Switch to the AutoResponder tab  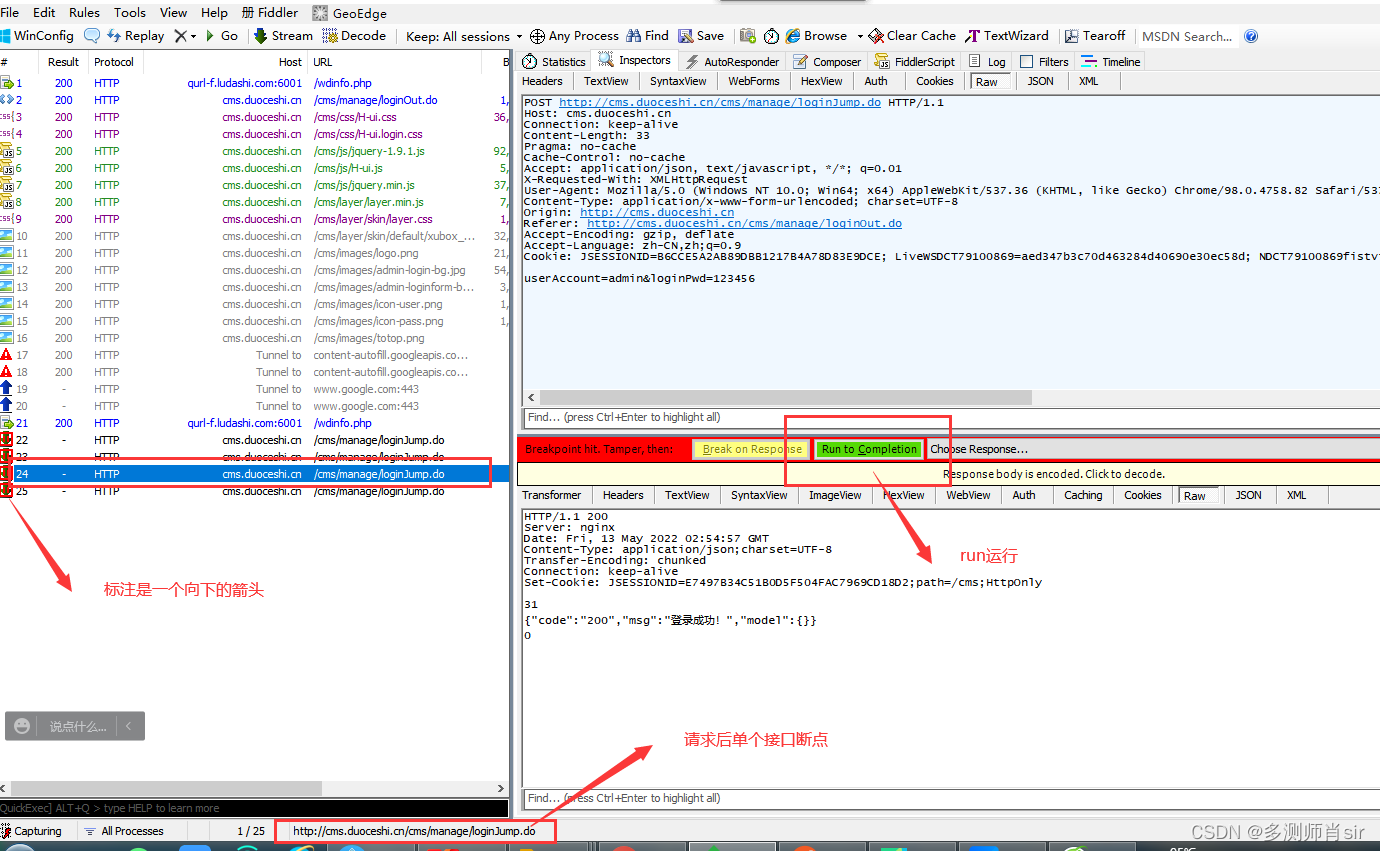(732, 62)
